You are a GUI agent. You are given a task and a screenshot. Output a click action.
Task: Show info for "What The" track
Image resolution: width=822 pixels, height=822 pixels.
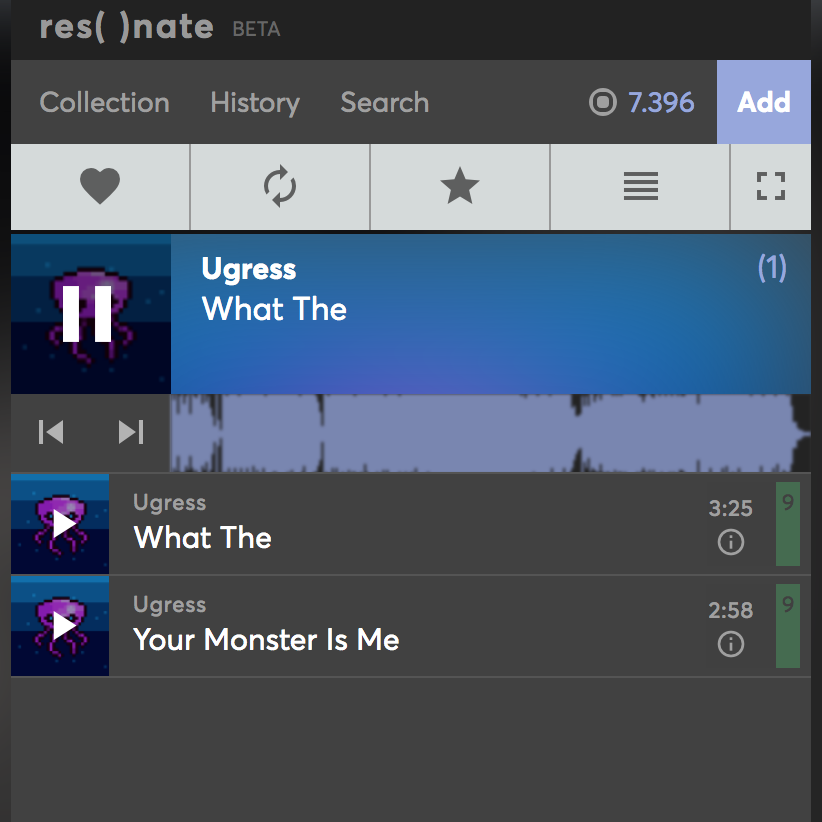(x=731, y=542)
